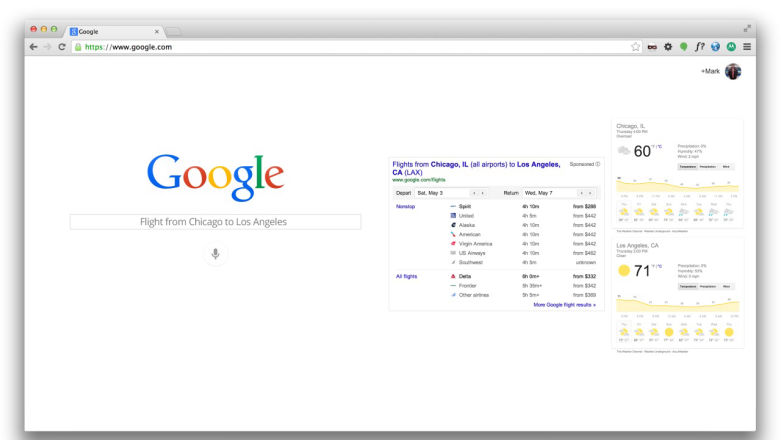The height and width of the screenshot is (440, 781).
Task: Select the US Airways flight row
Action: [523, 253]
